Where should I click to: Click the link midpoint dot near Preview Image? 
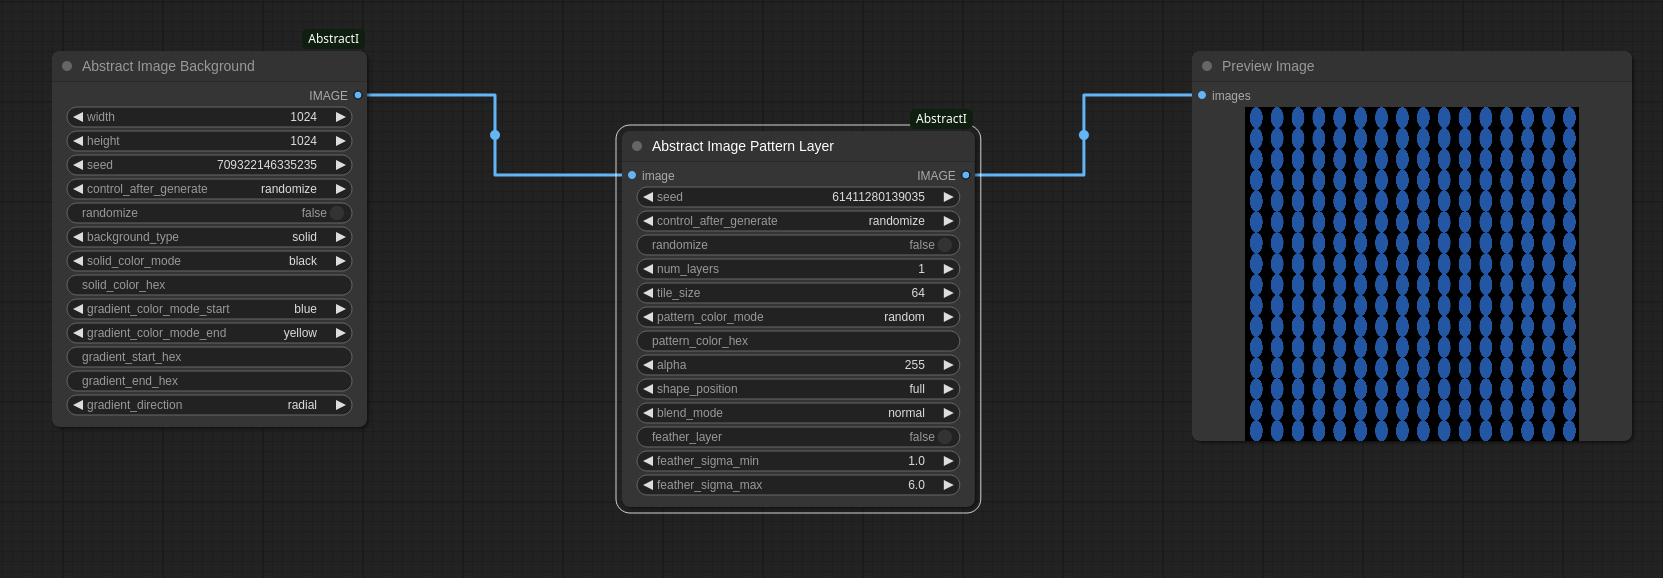[x=1084, y=135]
